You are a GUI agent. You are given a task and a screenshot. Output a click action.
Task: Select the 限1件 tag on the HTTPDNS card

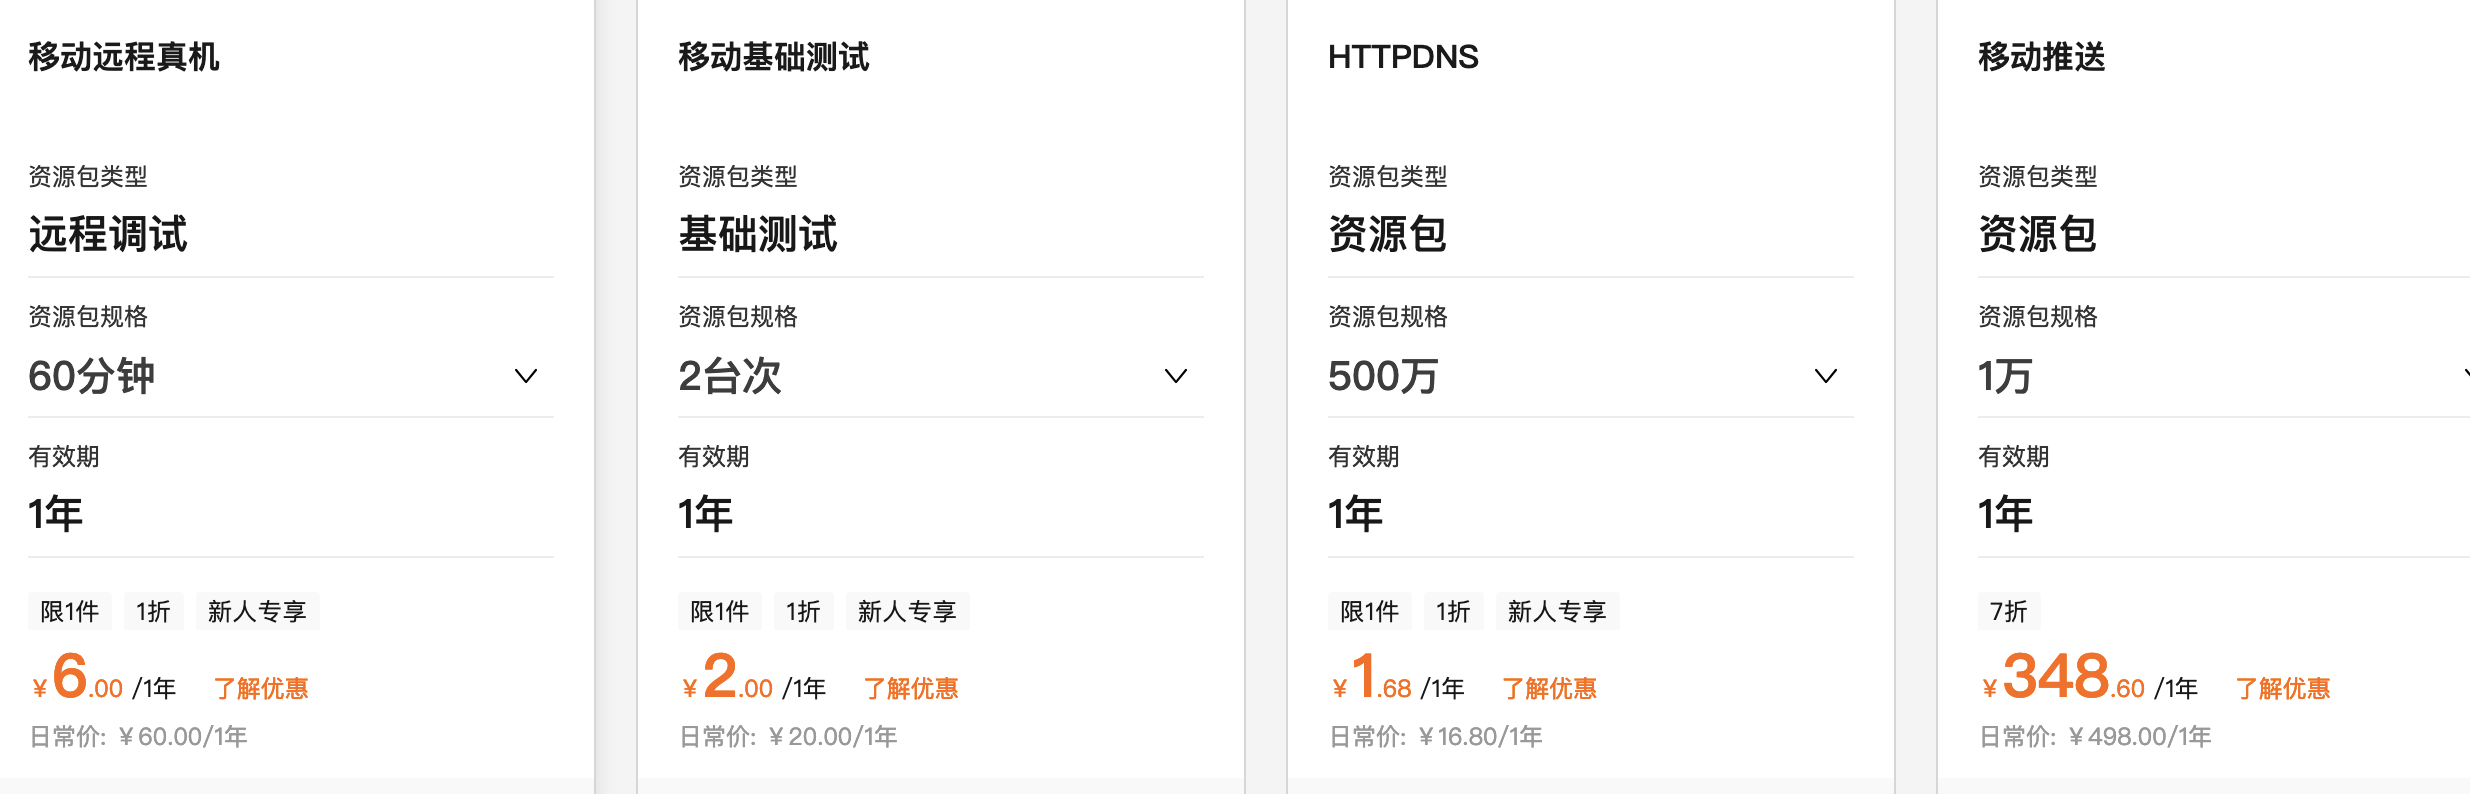[1370, 611]
